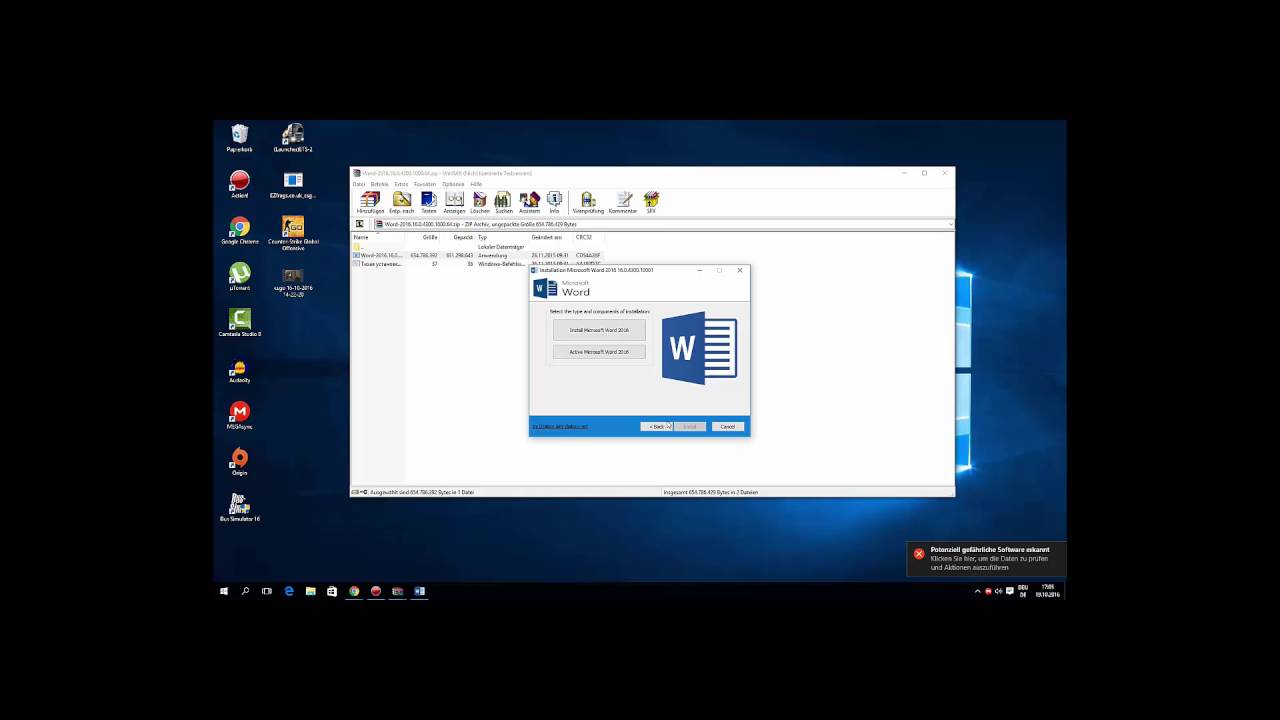Select the MEGAsync desktop icon
This screenshot has width=1280, height=720.
click(x=240, y=415)
